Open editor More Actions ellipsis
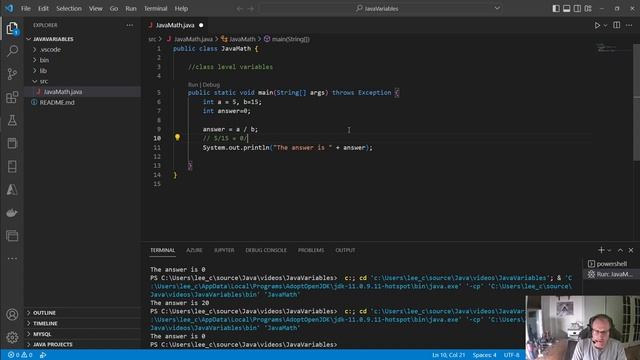640x360 pixels. 629,25
